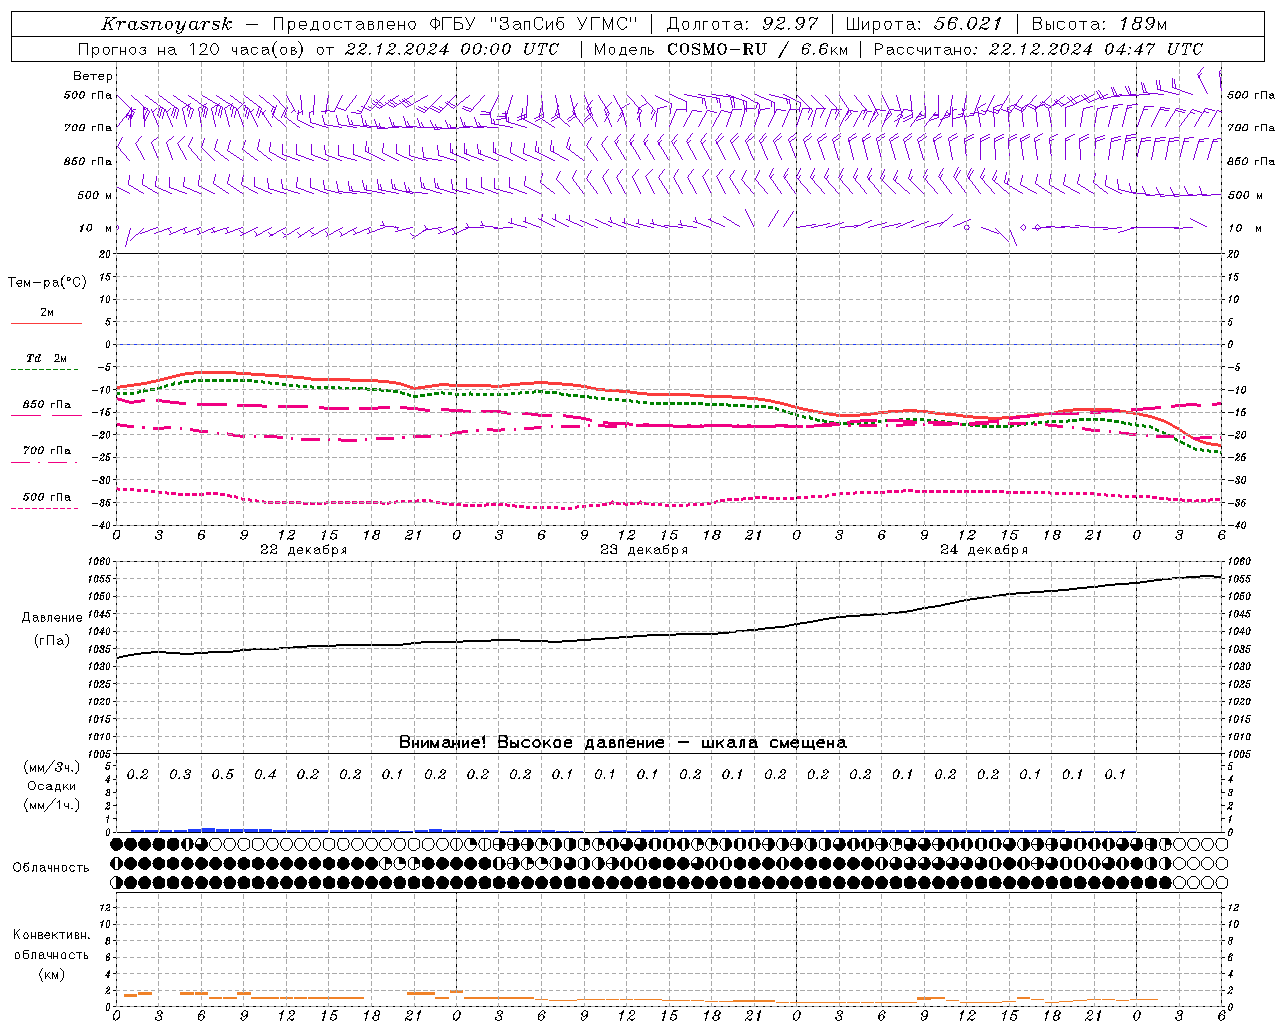The height and width of the screenshot is (1024, 1280).
Task: Select the Высота: 189м header text
Action: 1098,24
